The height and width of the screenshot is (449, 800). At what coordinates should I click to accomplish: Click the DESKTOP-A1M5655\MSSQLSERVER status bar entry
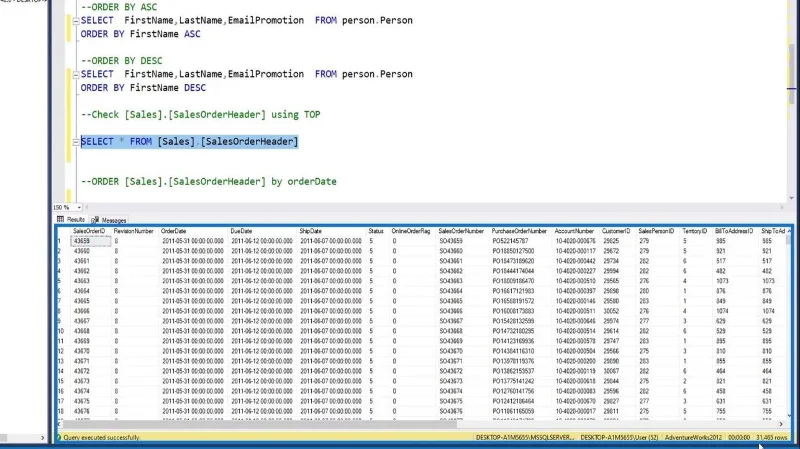(525, 437)
